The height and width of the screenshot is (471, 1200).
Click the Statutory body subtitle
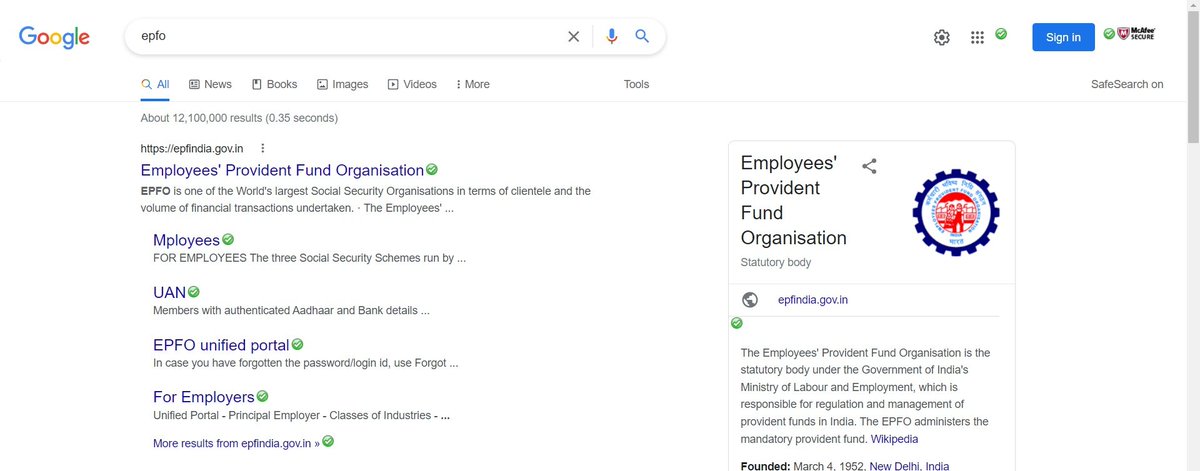[x=776, y=262]
